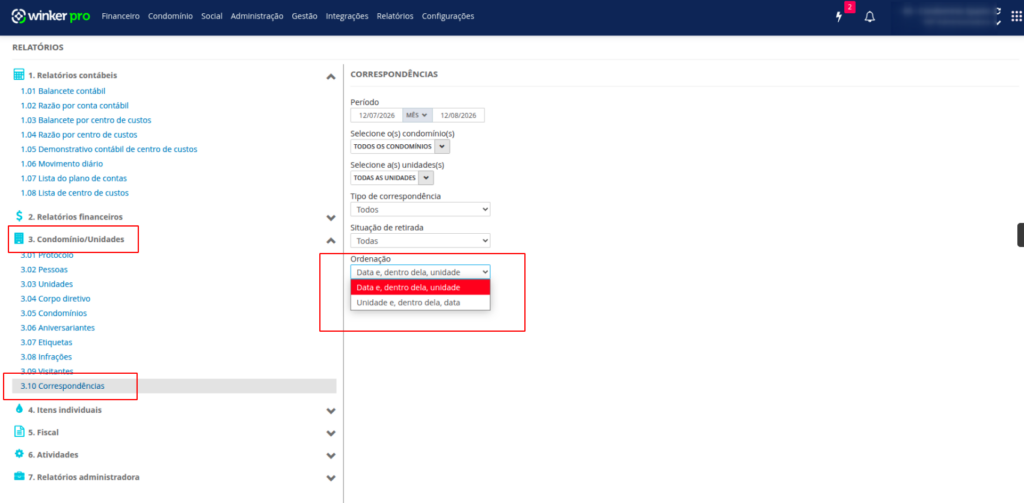The image size is (1024, 503).
Task: Click the 4. Itens individuais heading
Action: coord(65,410)
